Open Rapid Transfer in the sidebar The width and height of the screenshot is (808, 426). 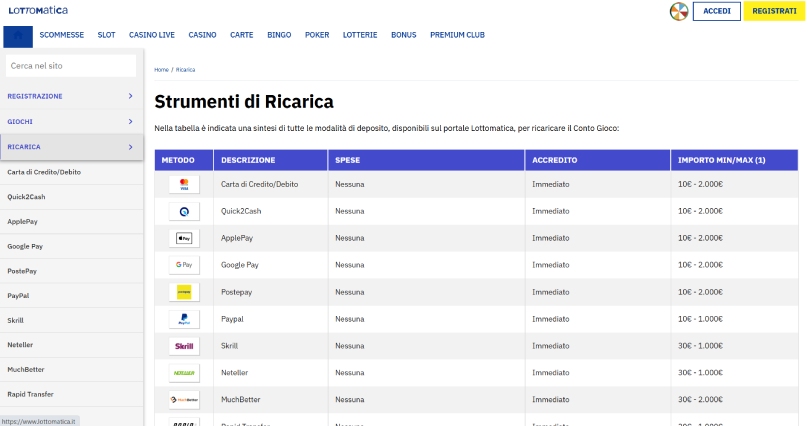72,394
